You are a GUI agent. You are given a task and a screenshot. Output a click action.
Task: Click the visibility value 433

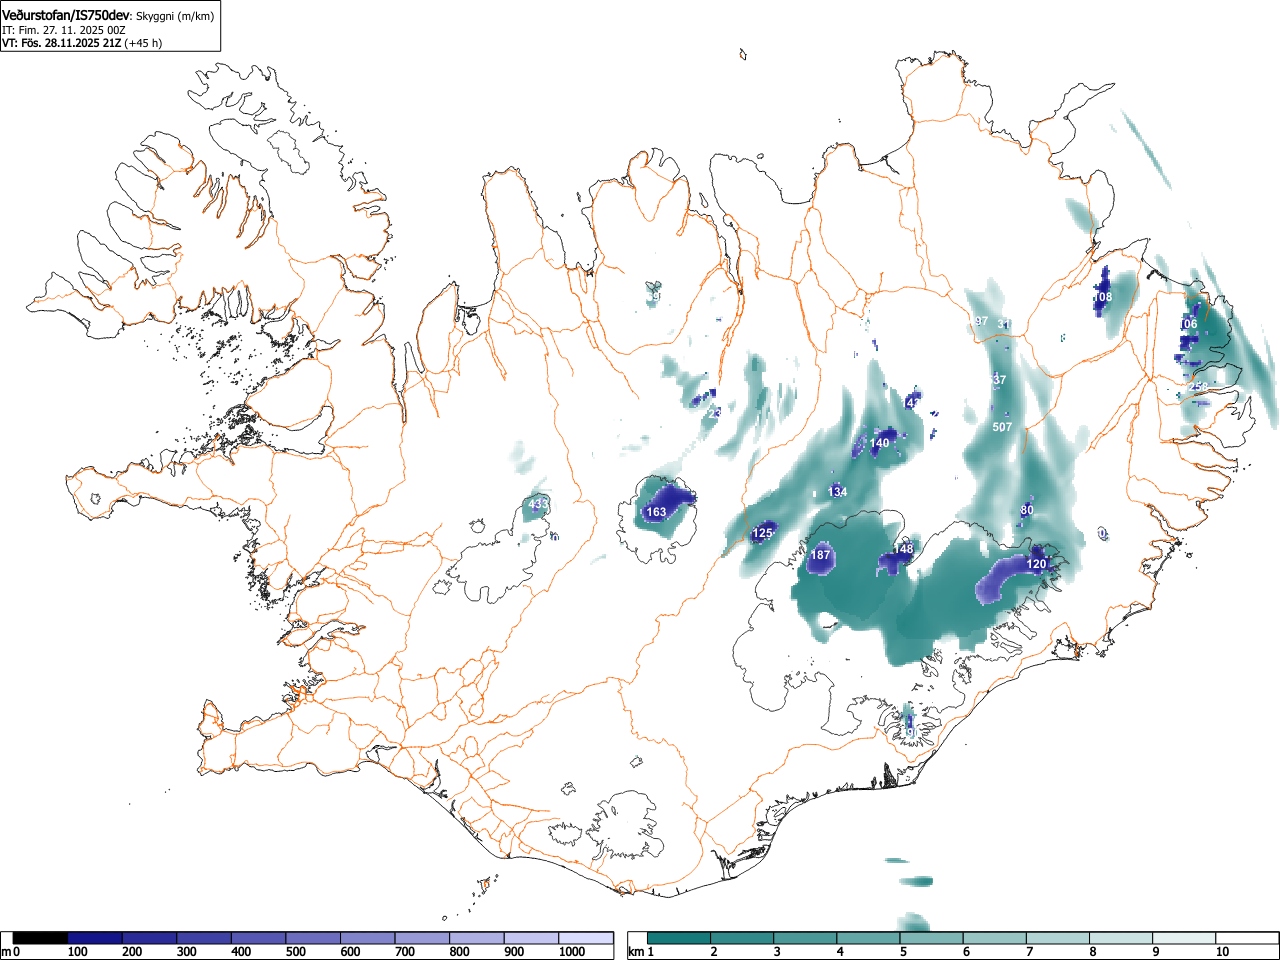click(x=538, y=504)
